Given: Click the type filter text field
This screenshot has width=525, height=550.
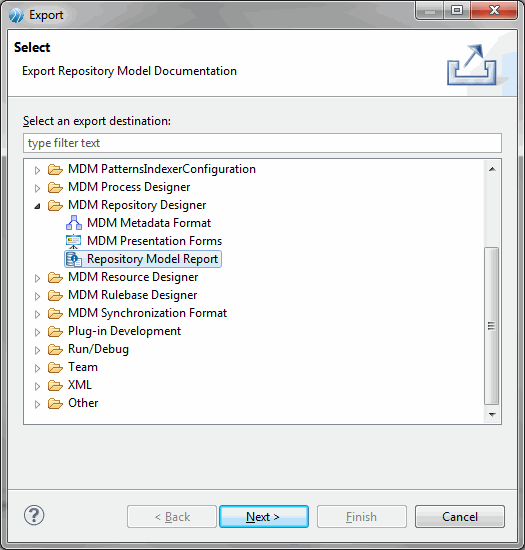Looking at the screenshot, I should (x=262, y=143).
